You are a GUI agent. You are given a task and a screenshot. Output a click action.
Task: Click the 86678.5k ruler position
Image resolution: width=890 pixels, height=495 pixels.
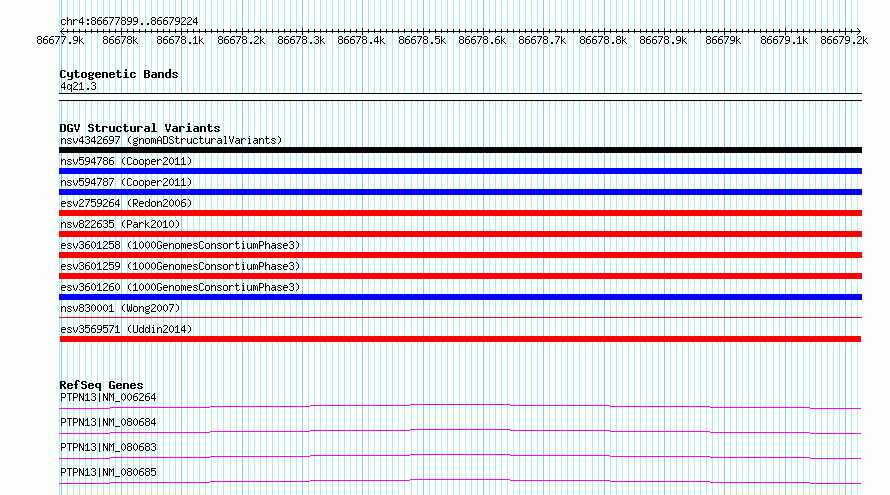422,40
